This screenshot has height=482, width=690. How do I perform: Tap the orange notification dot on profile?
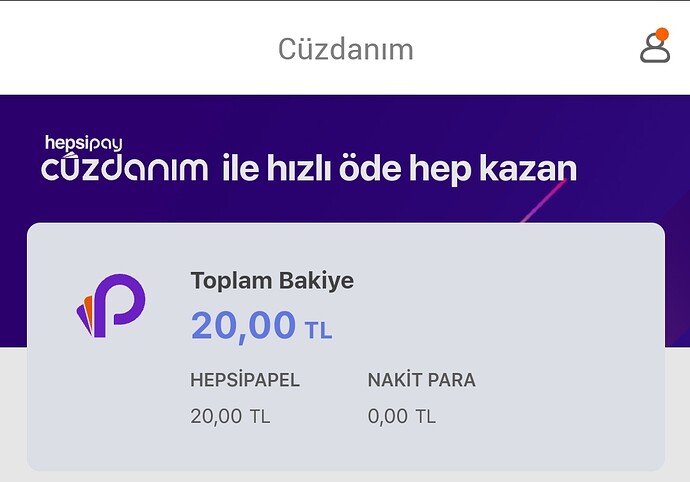662,34
